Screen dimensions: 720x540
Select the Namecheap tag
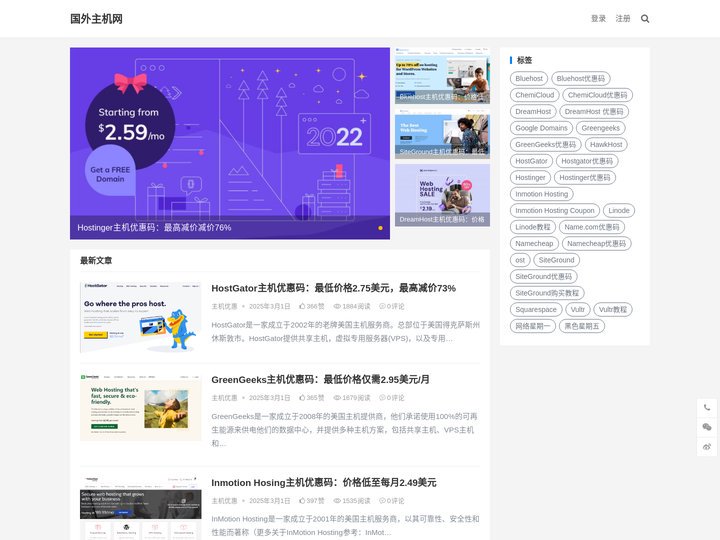534,244
